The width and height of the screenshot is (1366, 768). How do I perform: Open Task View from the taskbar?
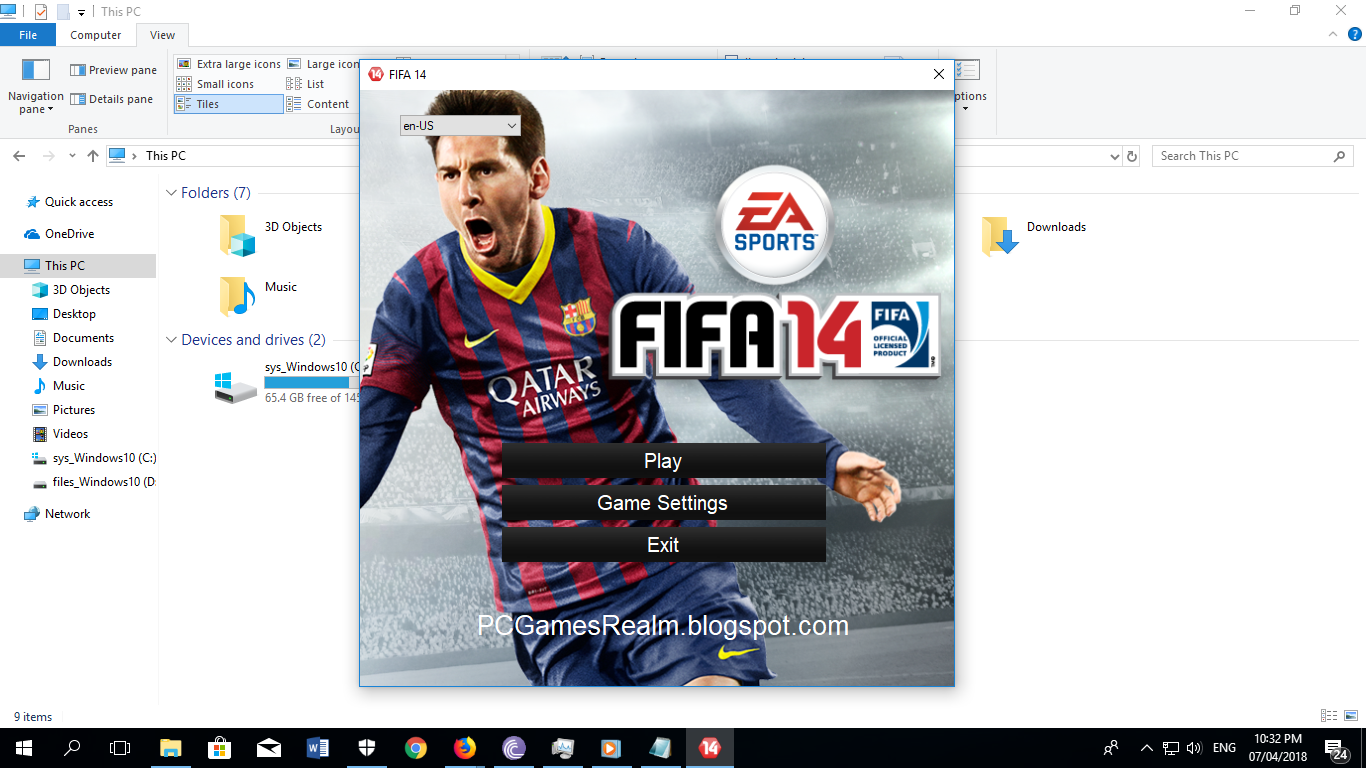[120, 748]
